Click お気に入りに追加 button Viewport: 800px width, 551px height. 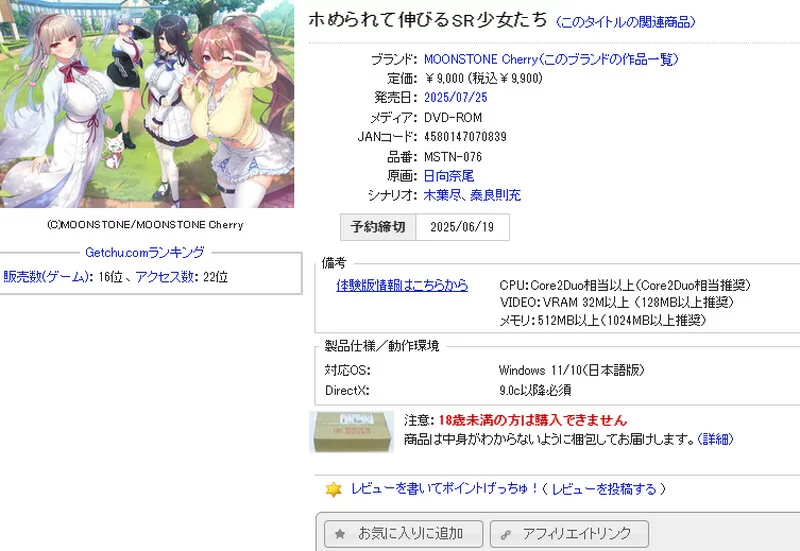[x=404, y=534]
